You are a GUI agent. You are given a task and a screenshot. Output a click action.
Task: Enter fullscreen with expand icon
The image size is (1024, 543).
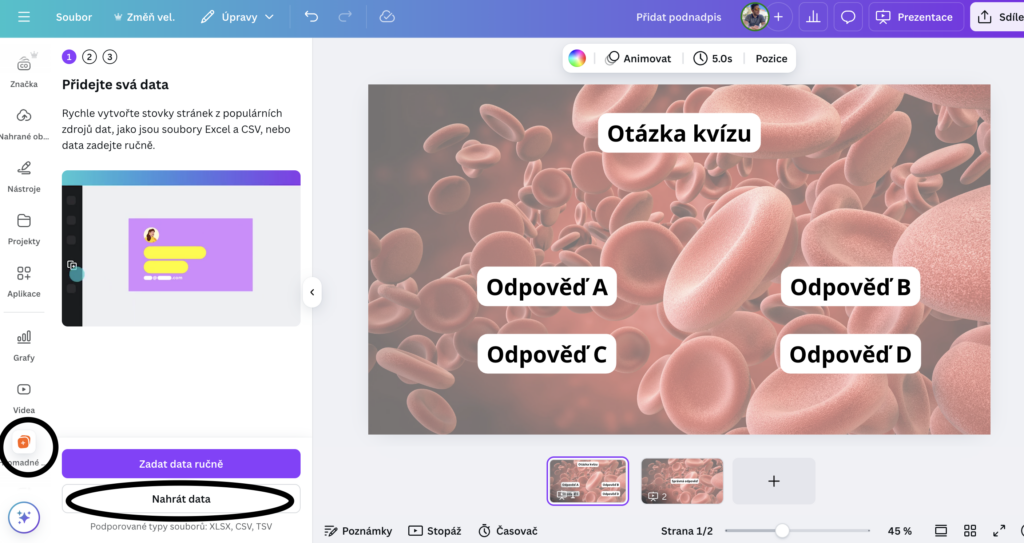(x=999, y=531)
